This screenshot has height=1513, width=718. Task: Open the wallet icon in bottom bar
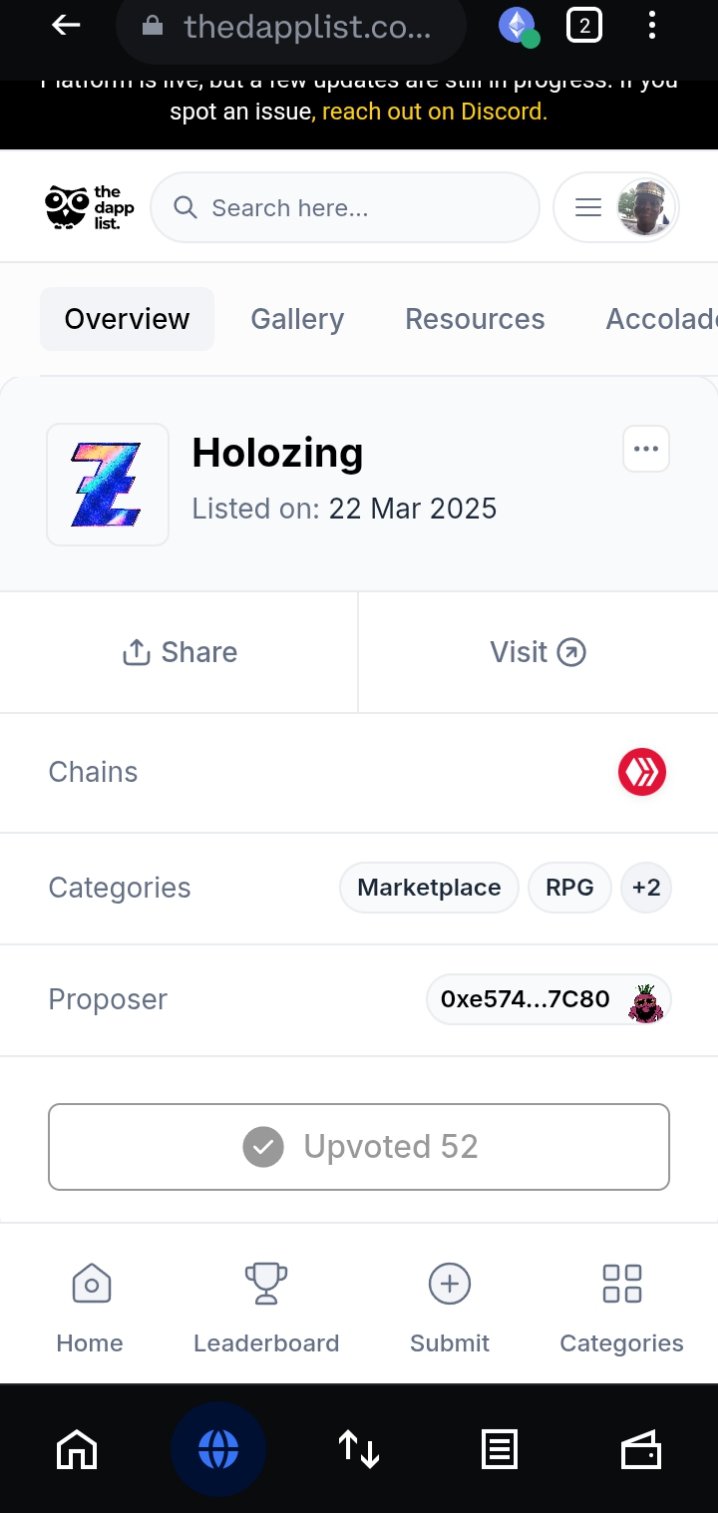coord(641,1449)
